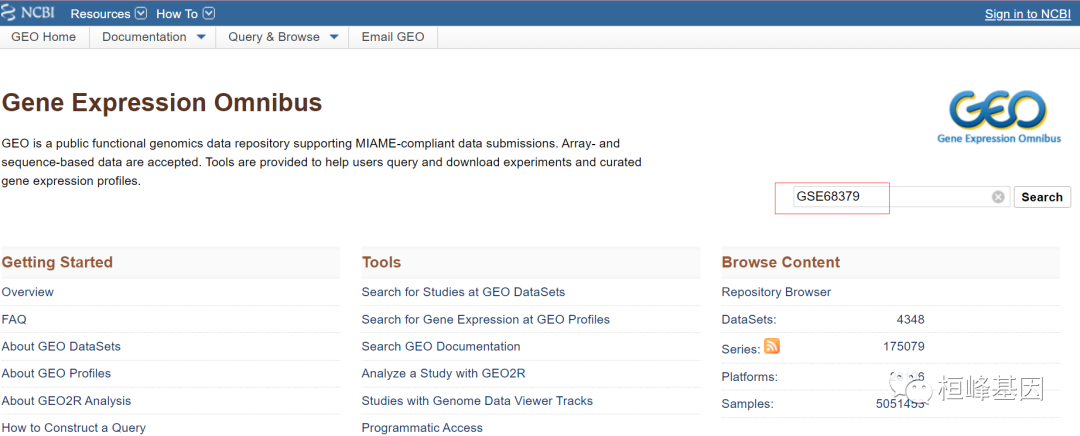Click the GEO Gene Expression Omnibus logo
Screen dimensions: 1080x436
pyautogui.click(x=999, y=116)
